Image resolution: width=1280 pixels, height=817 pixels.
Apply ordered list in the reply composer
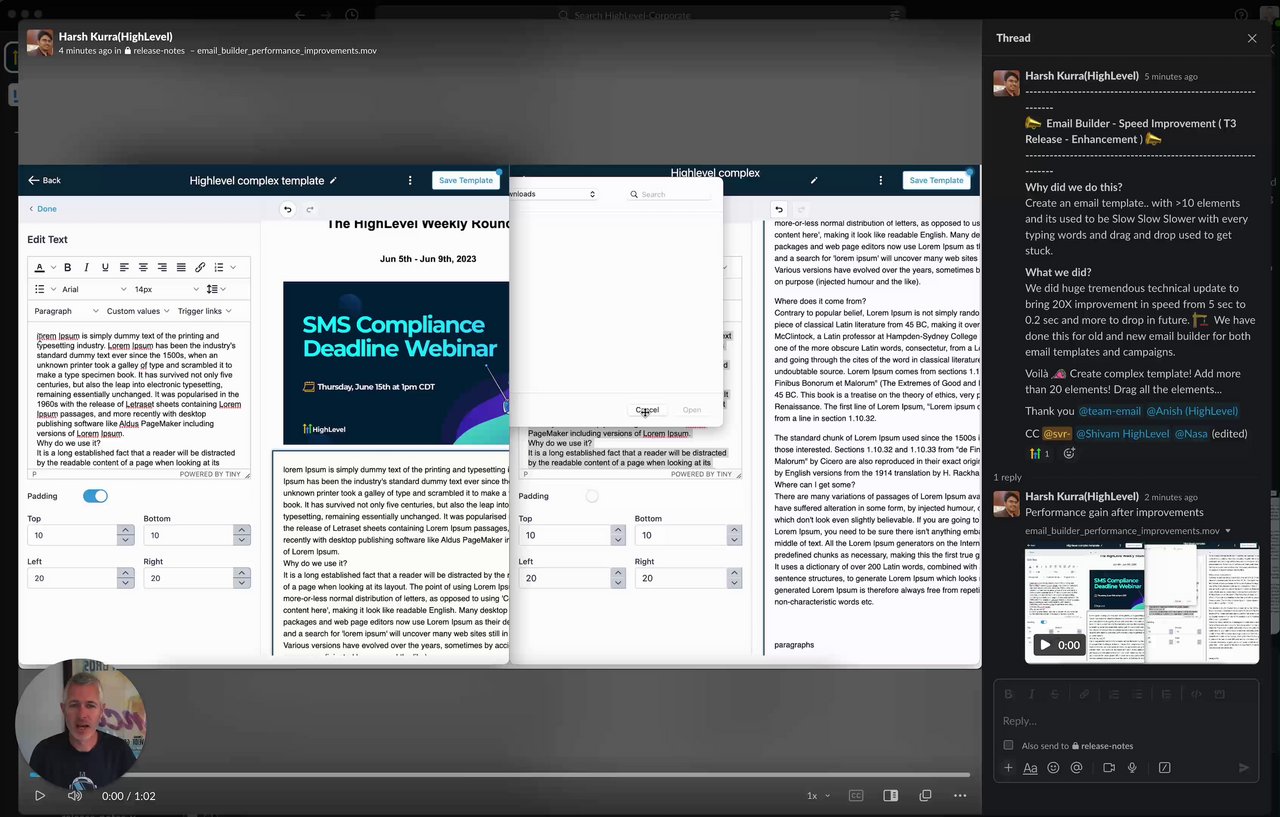click(1113, 694)
